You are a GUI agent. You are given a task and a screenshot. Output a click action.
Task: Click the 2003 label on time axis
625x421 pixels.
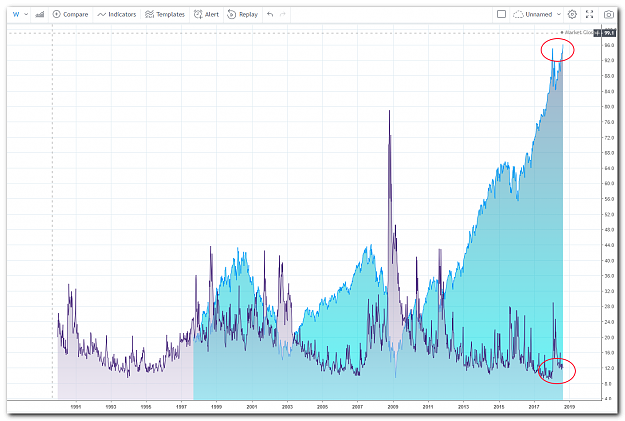pyautogui.click(x=287, y=407)
